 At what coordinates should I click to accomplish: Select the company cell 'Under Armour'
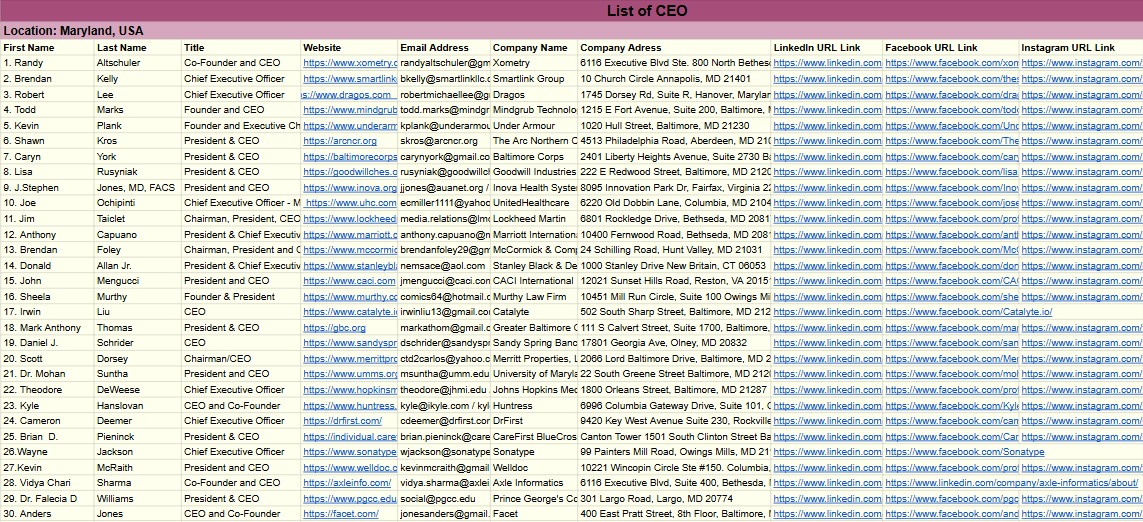click(534, 125)
